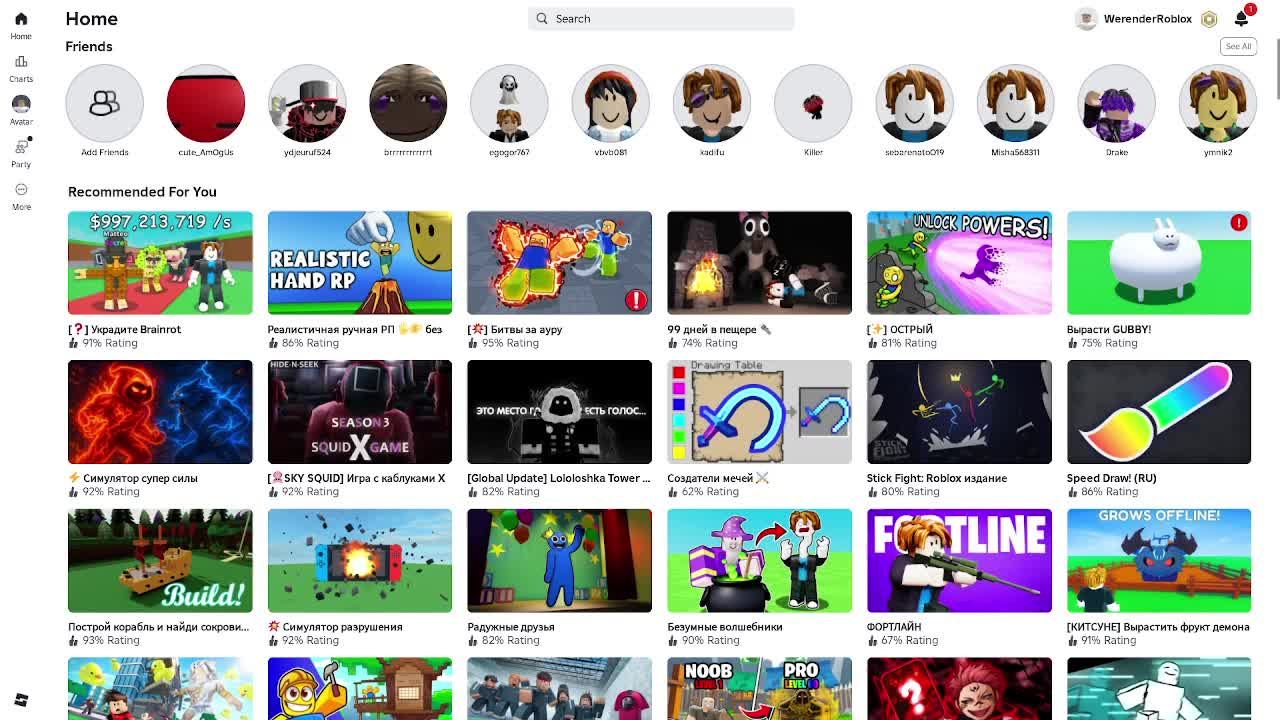Open friend sebarenato019 avatar

pyautogui.click(x=914, y=103)
